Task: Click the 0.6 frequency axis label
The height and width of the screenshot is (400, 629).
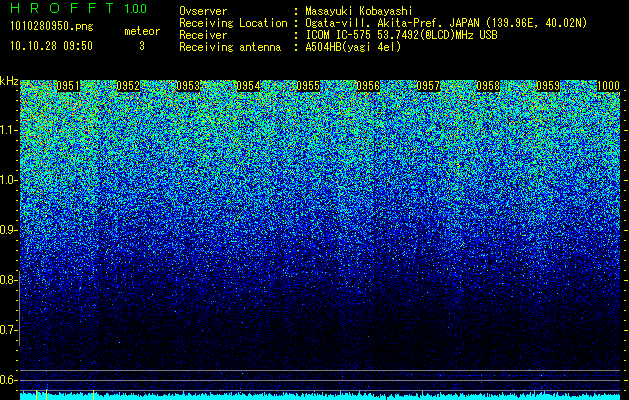Action: pos(7,380)
